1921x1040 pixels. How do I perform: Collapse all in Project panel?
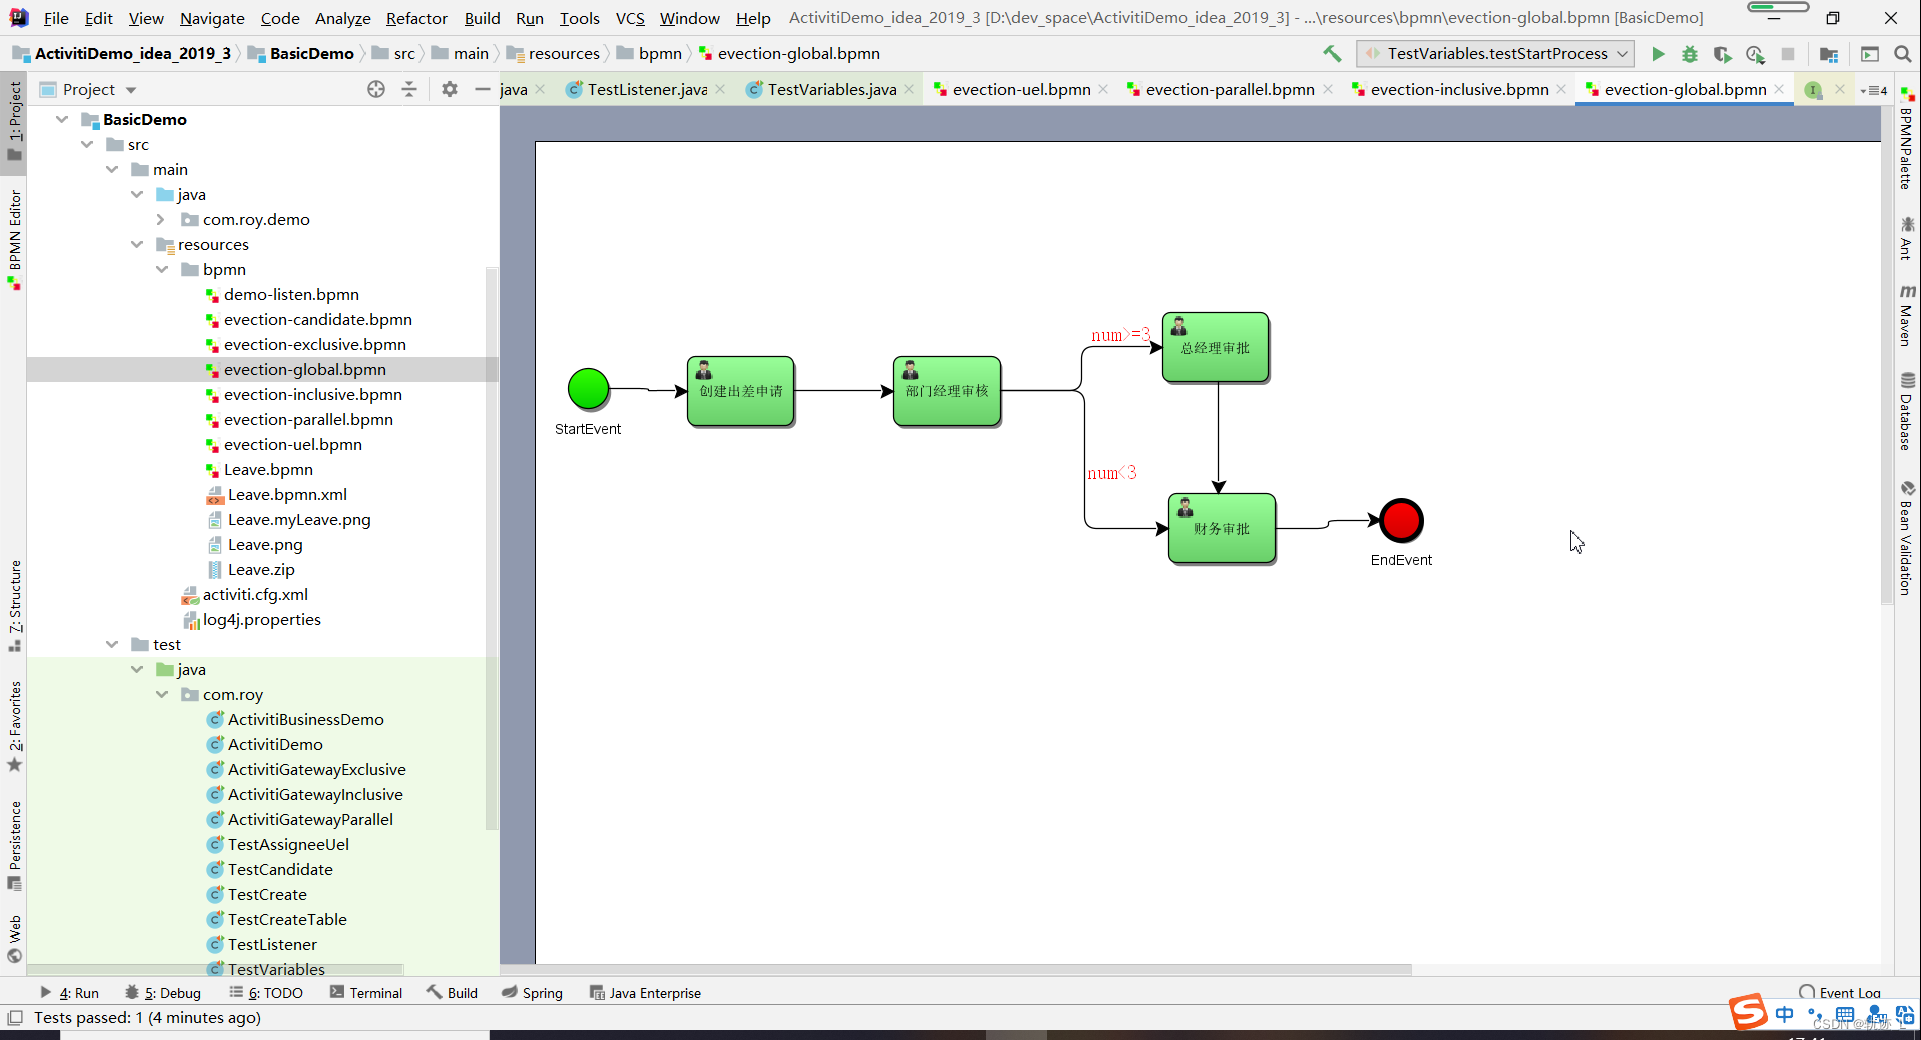coord(409,89)
